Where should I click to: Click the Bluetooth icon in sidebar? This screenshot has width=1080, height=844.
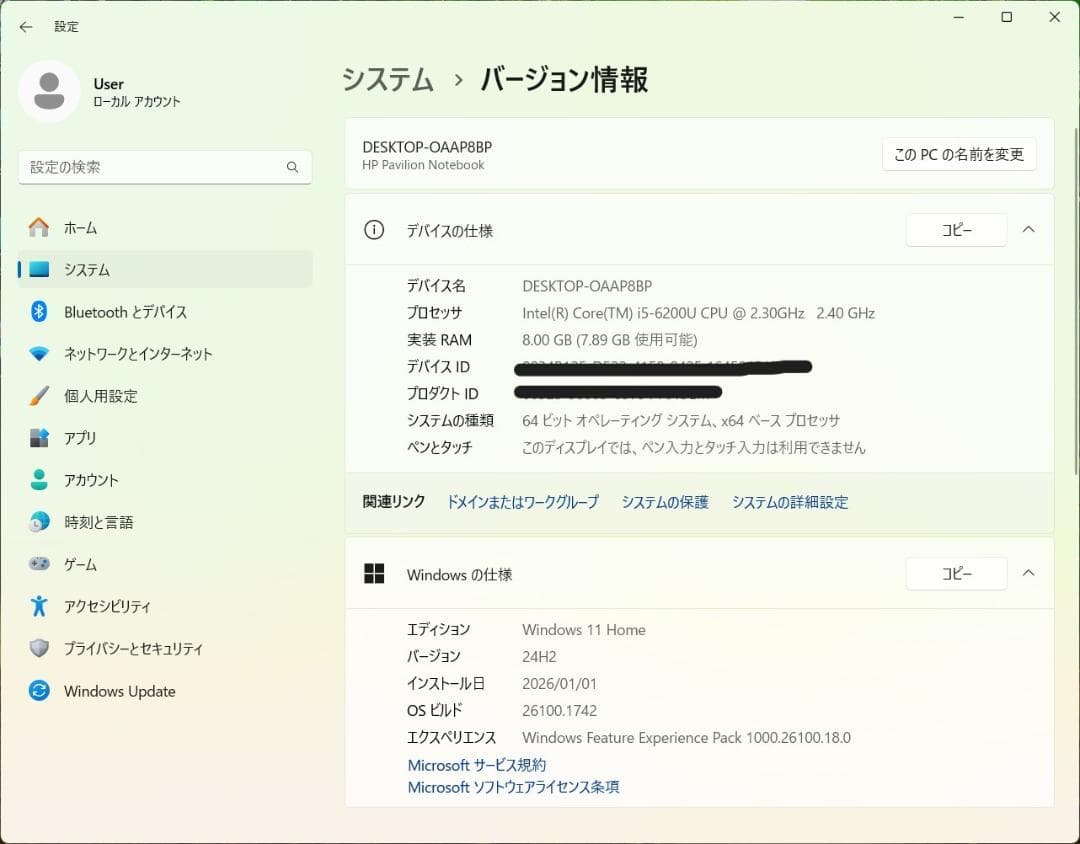pos(39,311)
